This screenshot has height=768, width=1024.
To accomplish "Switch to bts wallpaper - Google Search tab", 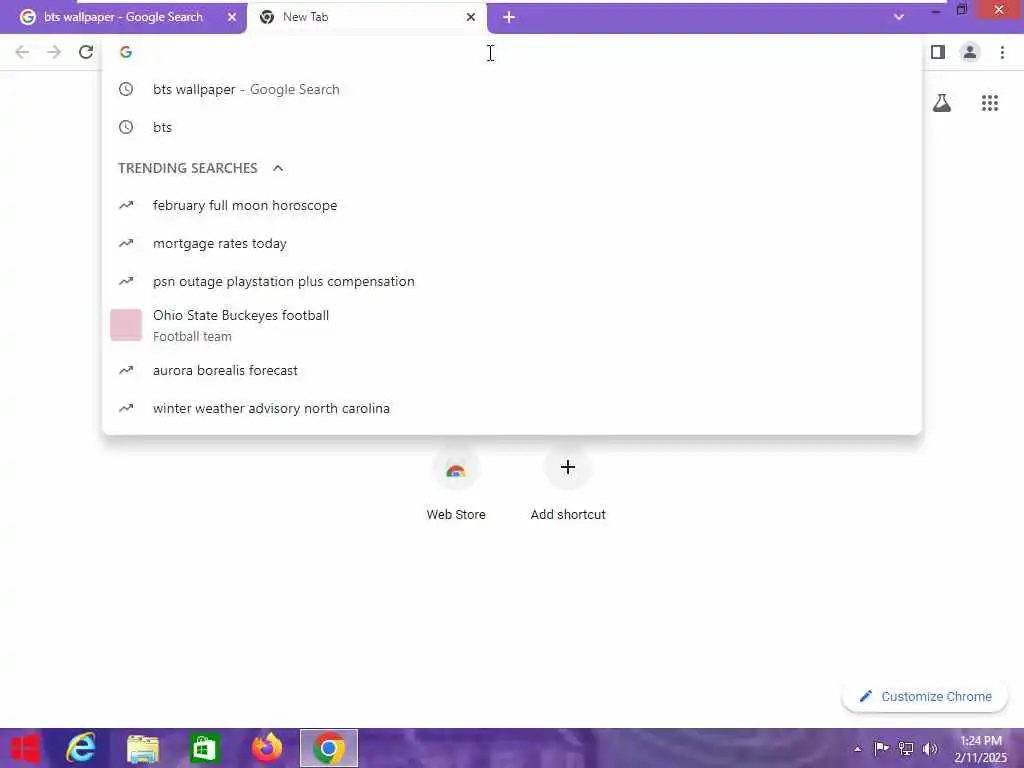I will coord(123,17).
